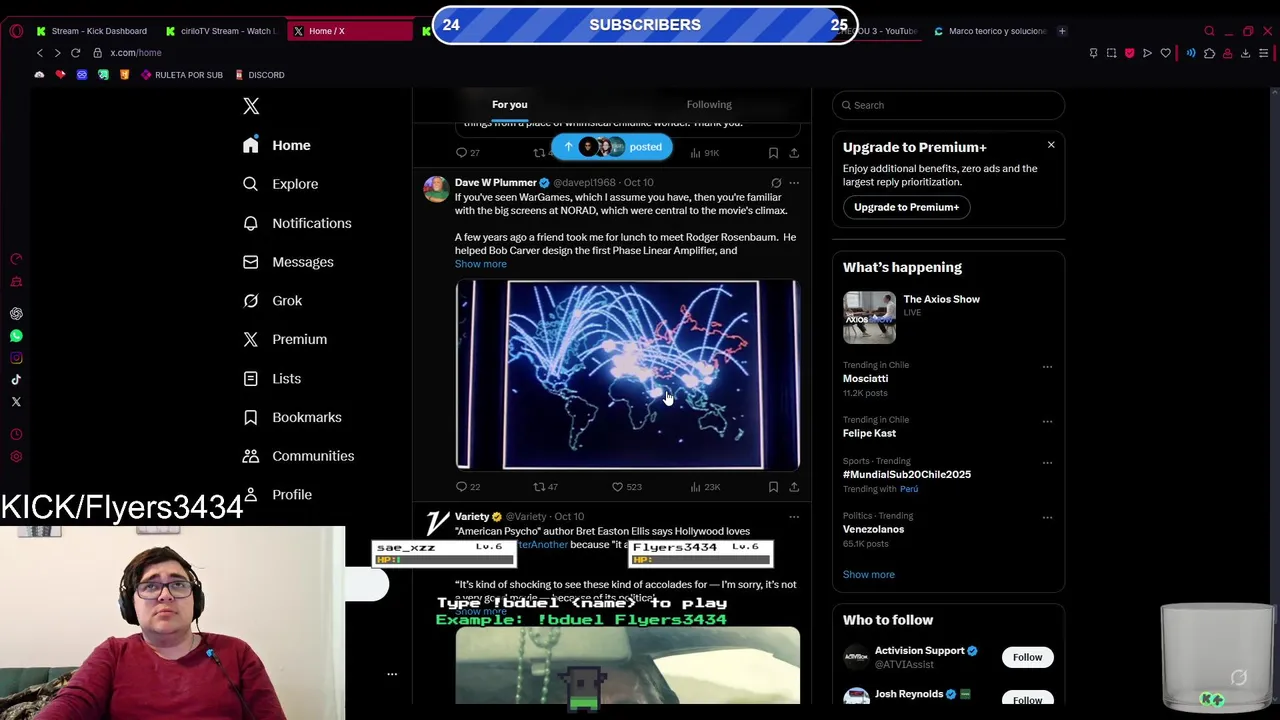Viewport: 1280px width, 720px height.
Task: View analytics of Dave W Plummer's post
Action: [x=704, y=487]
